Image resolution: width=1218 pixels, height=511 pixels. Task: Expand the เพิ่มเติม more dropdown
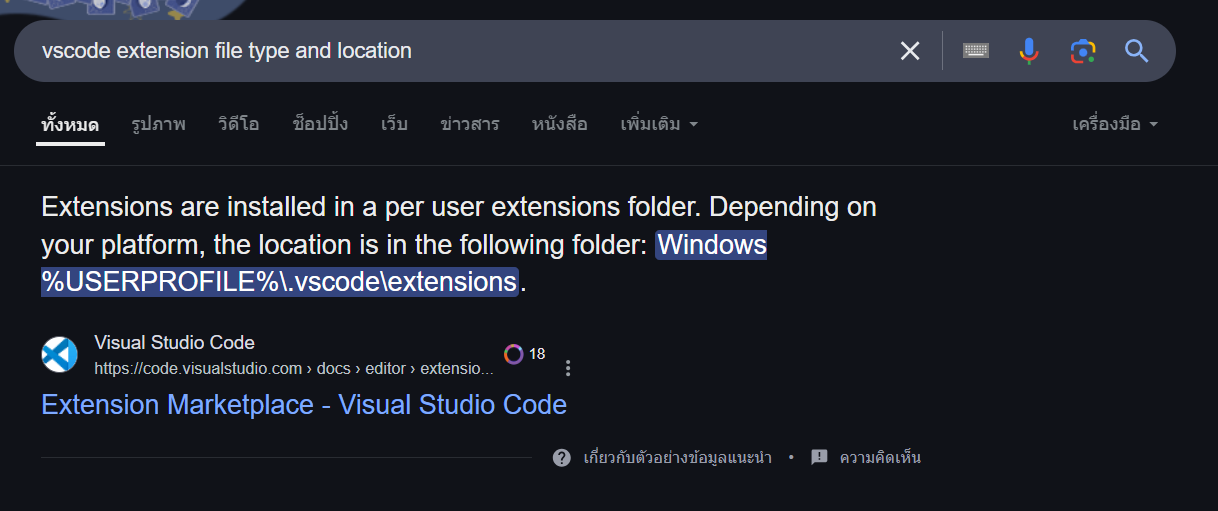(x=659, y=125)
